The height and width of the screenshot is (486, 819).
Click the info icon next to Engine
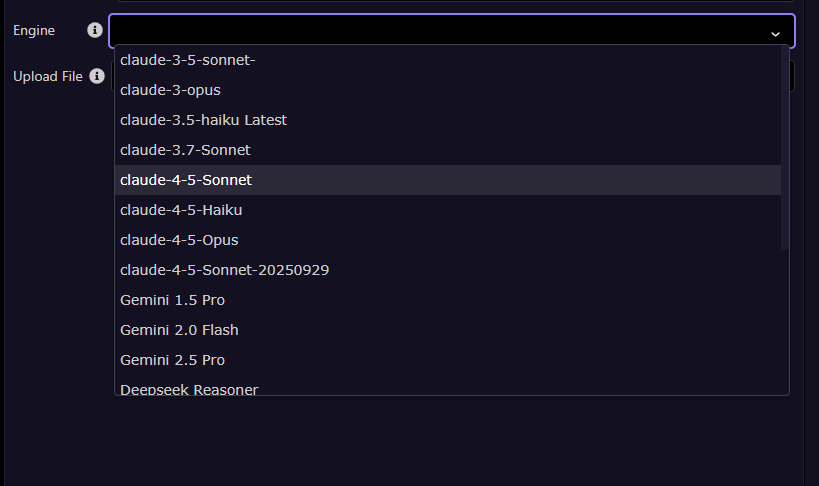[x=95, y=31]
